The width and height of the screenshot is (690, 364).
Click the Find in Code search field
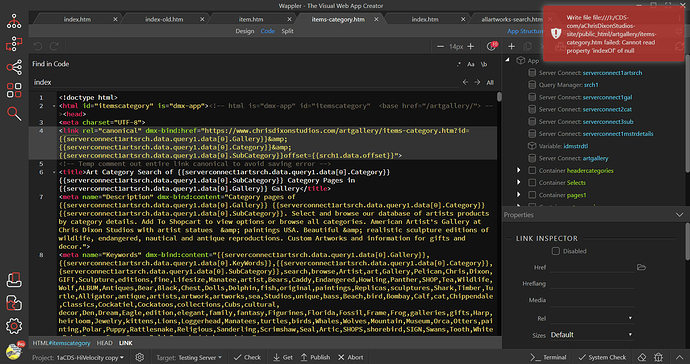[245, 82]
